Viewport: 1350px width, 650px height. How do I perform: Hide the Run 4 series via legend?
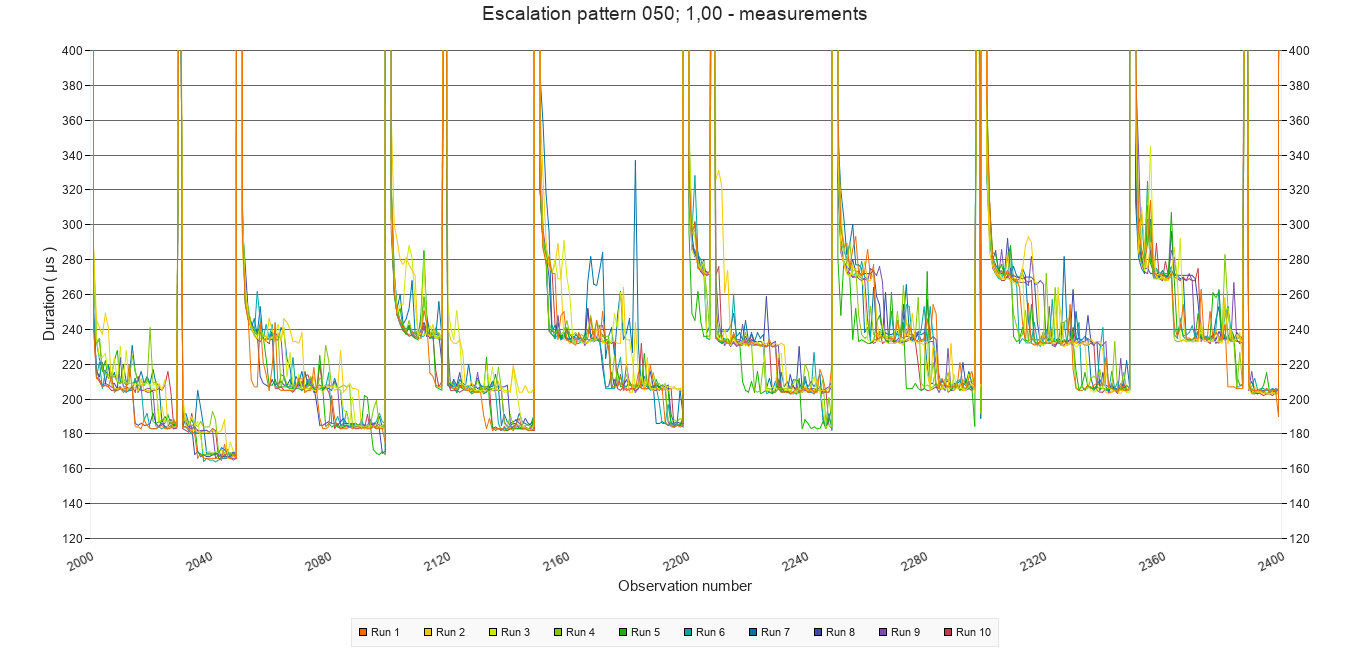[x=579, y=632]
